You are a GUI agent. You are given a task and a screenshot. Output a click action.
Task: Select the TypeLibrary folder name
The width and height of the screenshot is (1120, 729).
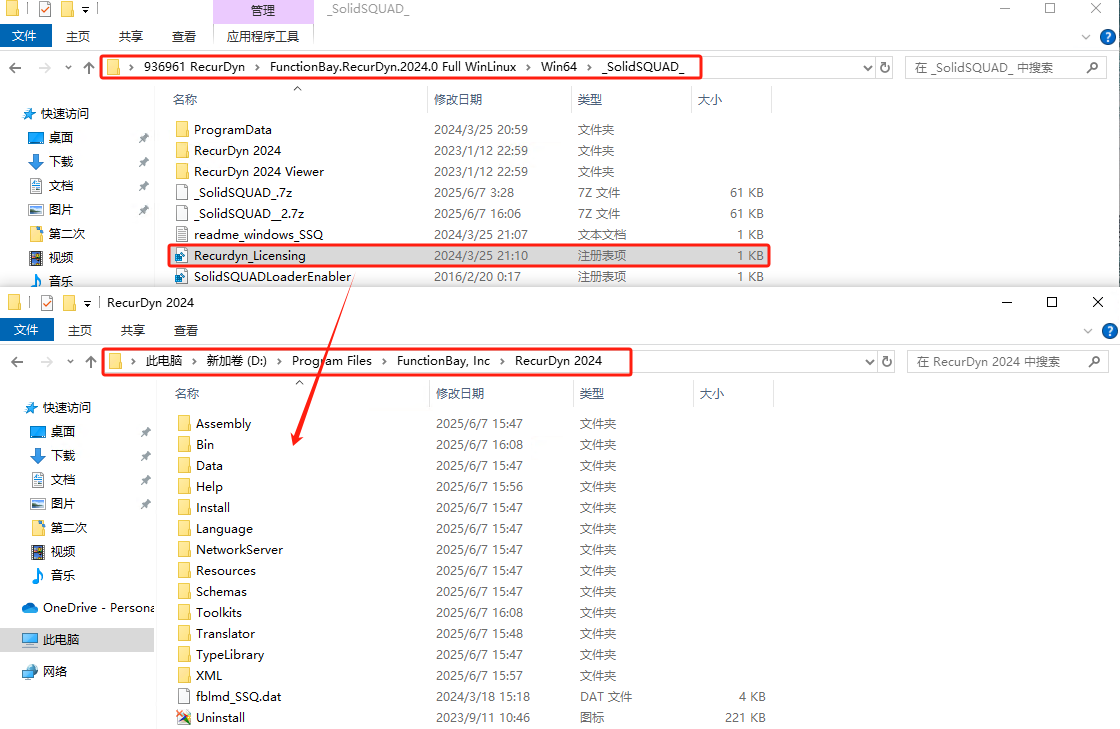pos(230,655)
